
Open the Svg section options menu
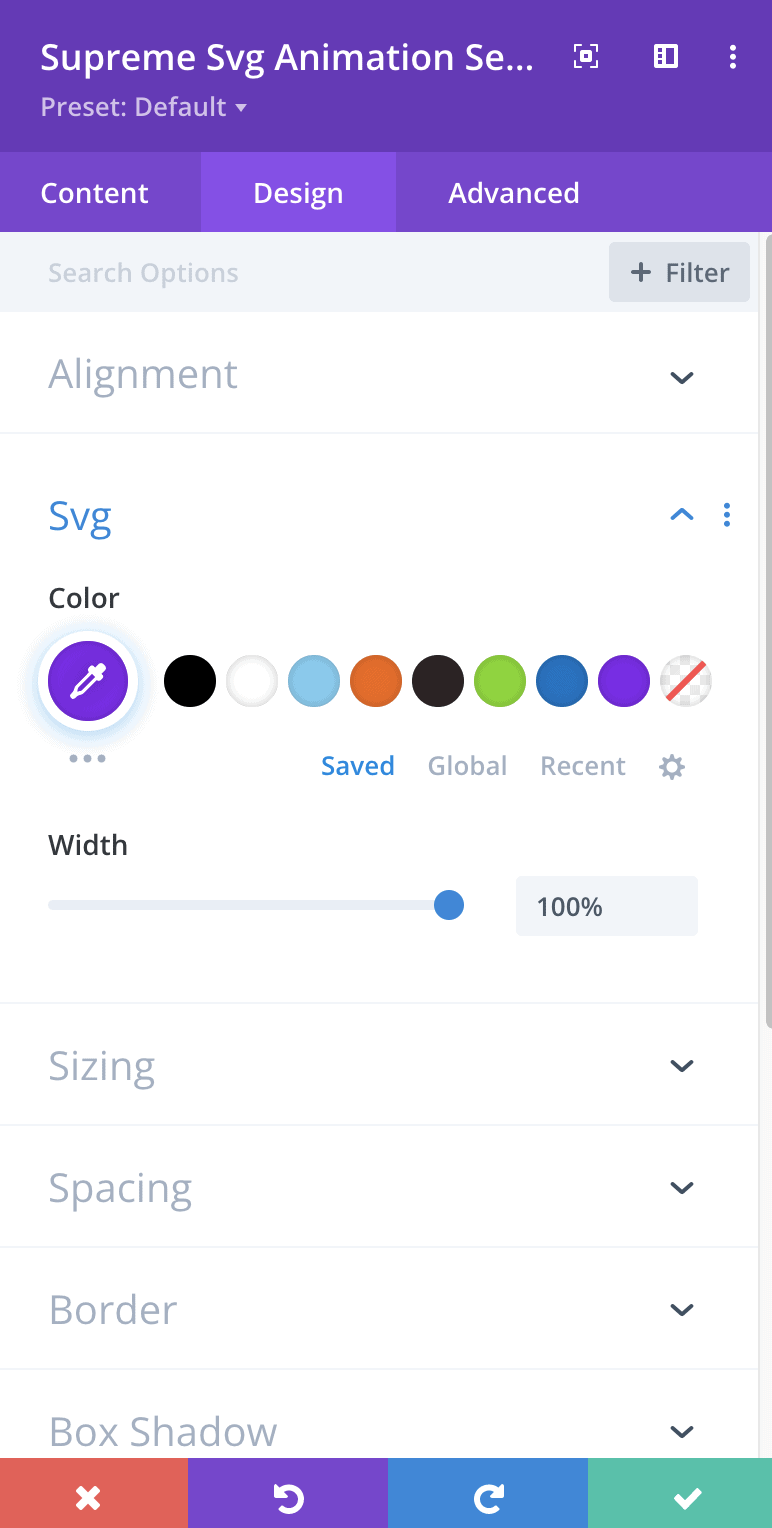click(727, 514)
